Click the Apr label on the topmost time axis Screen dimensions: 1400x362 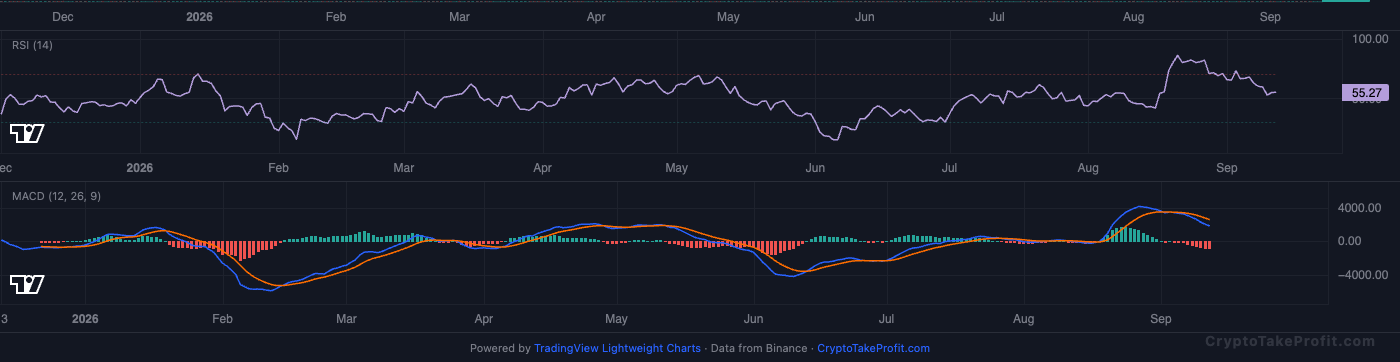[x=597, y=17]
